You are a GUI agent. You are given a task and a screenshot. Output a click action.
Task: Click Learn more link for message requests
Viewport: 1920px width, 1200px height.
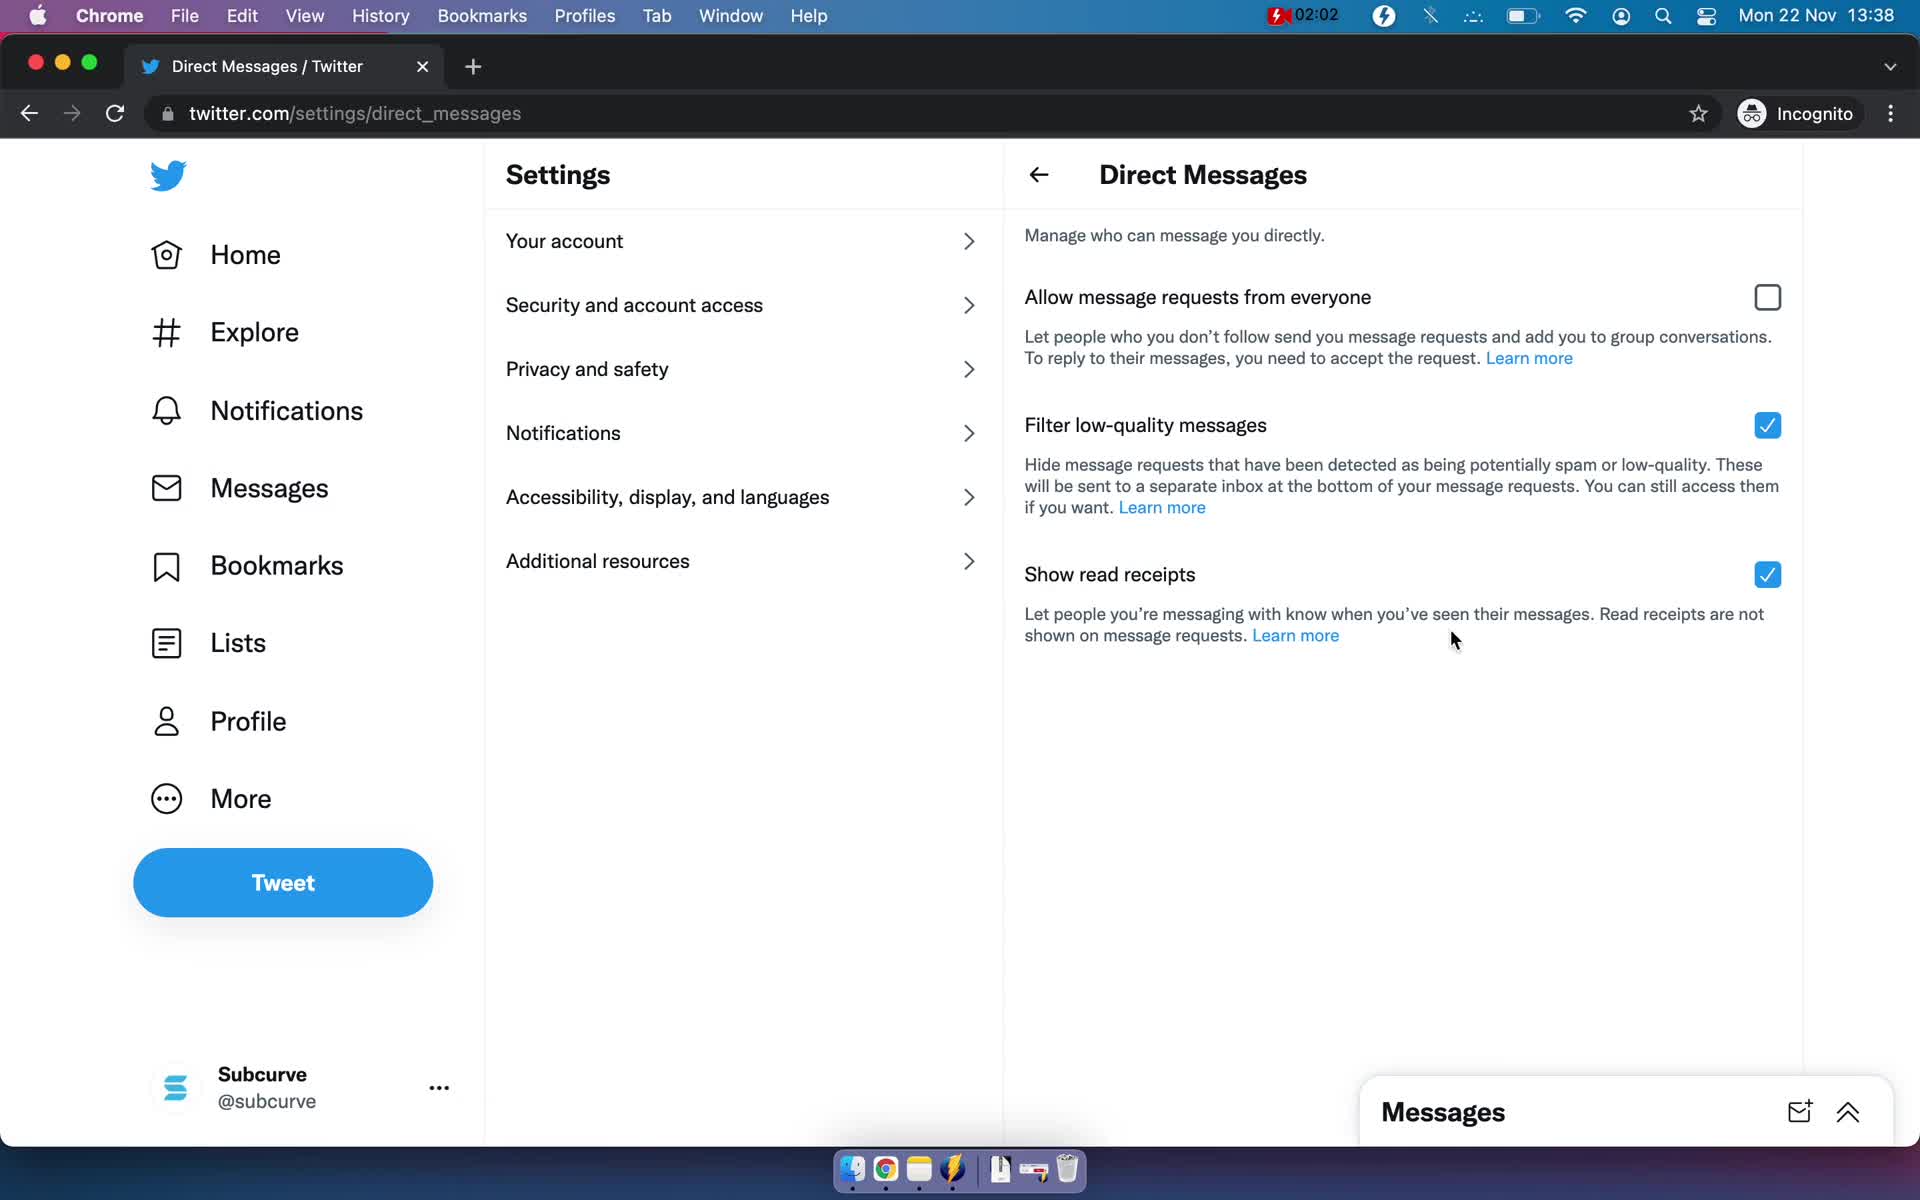pos(1529,358)
